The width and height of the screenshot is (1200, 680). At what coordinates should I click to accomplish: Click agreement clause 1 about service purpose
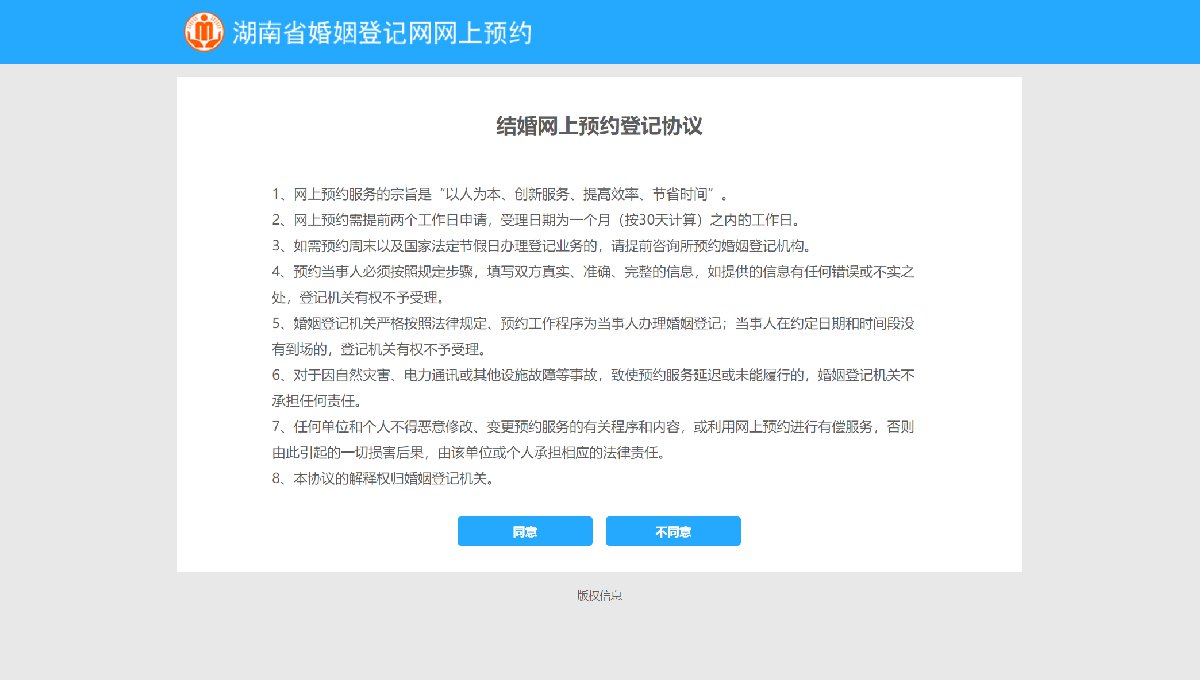pos(500,194)
